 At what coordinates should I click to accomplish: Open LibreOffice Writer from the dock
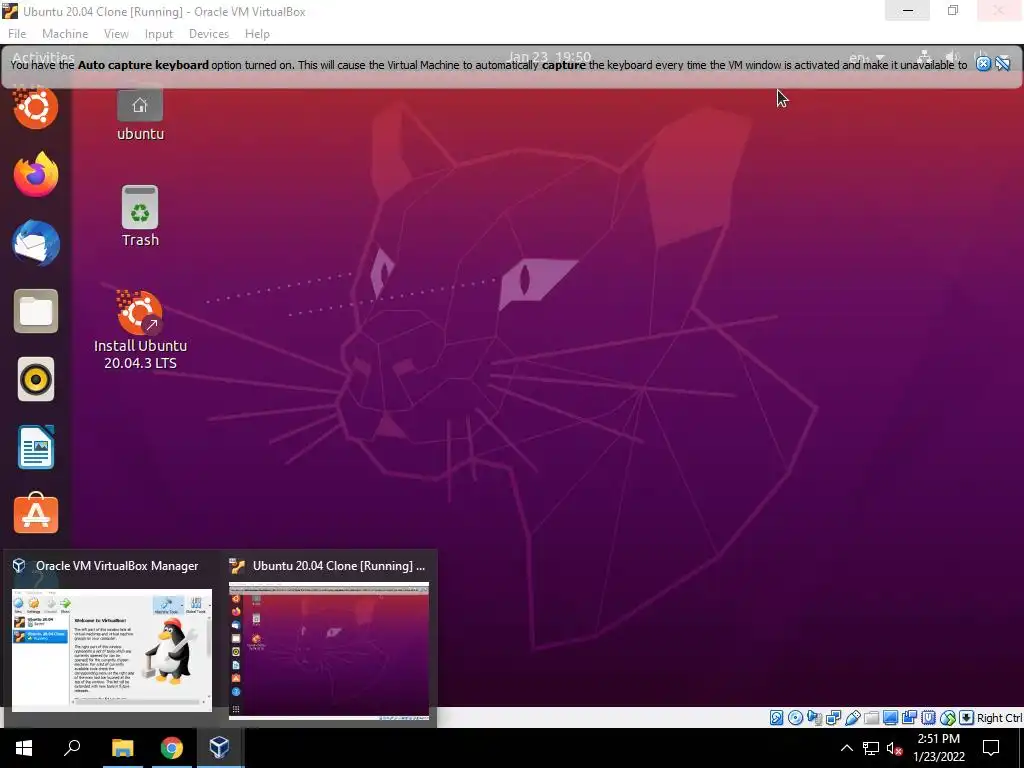tap(36, 447)
